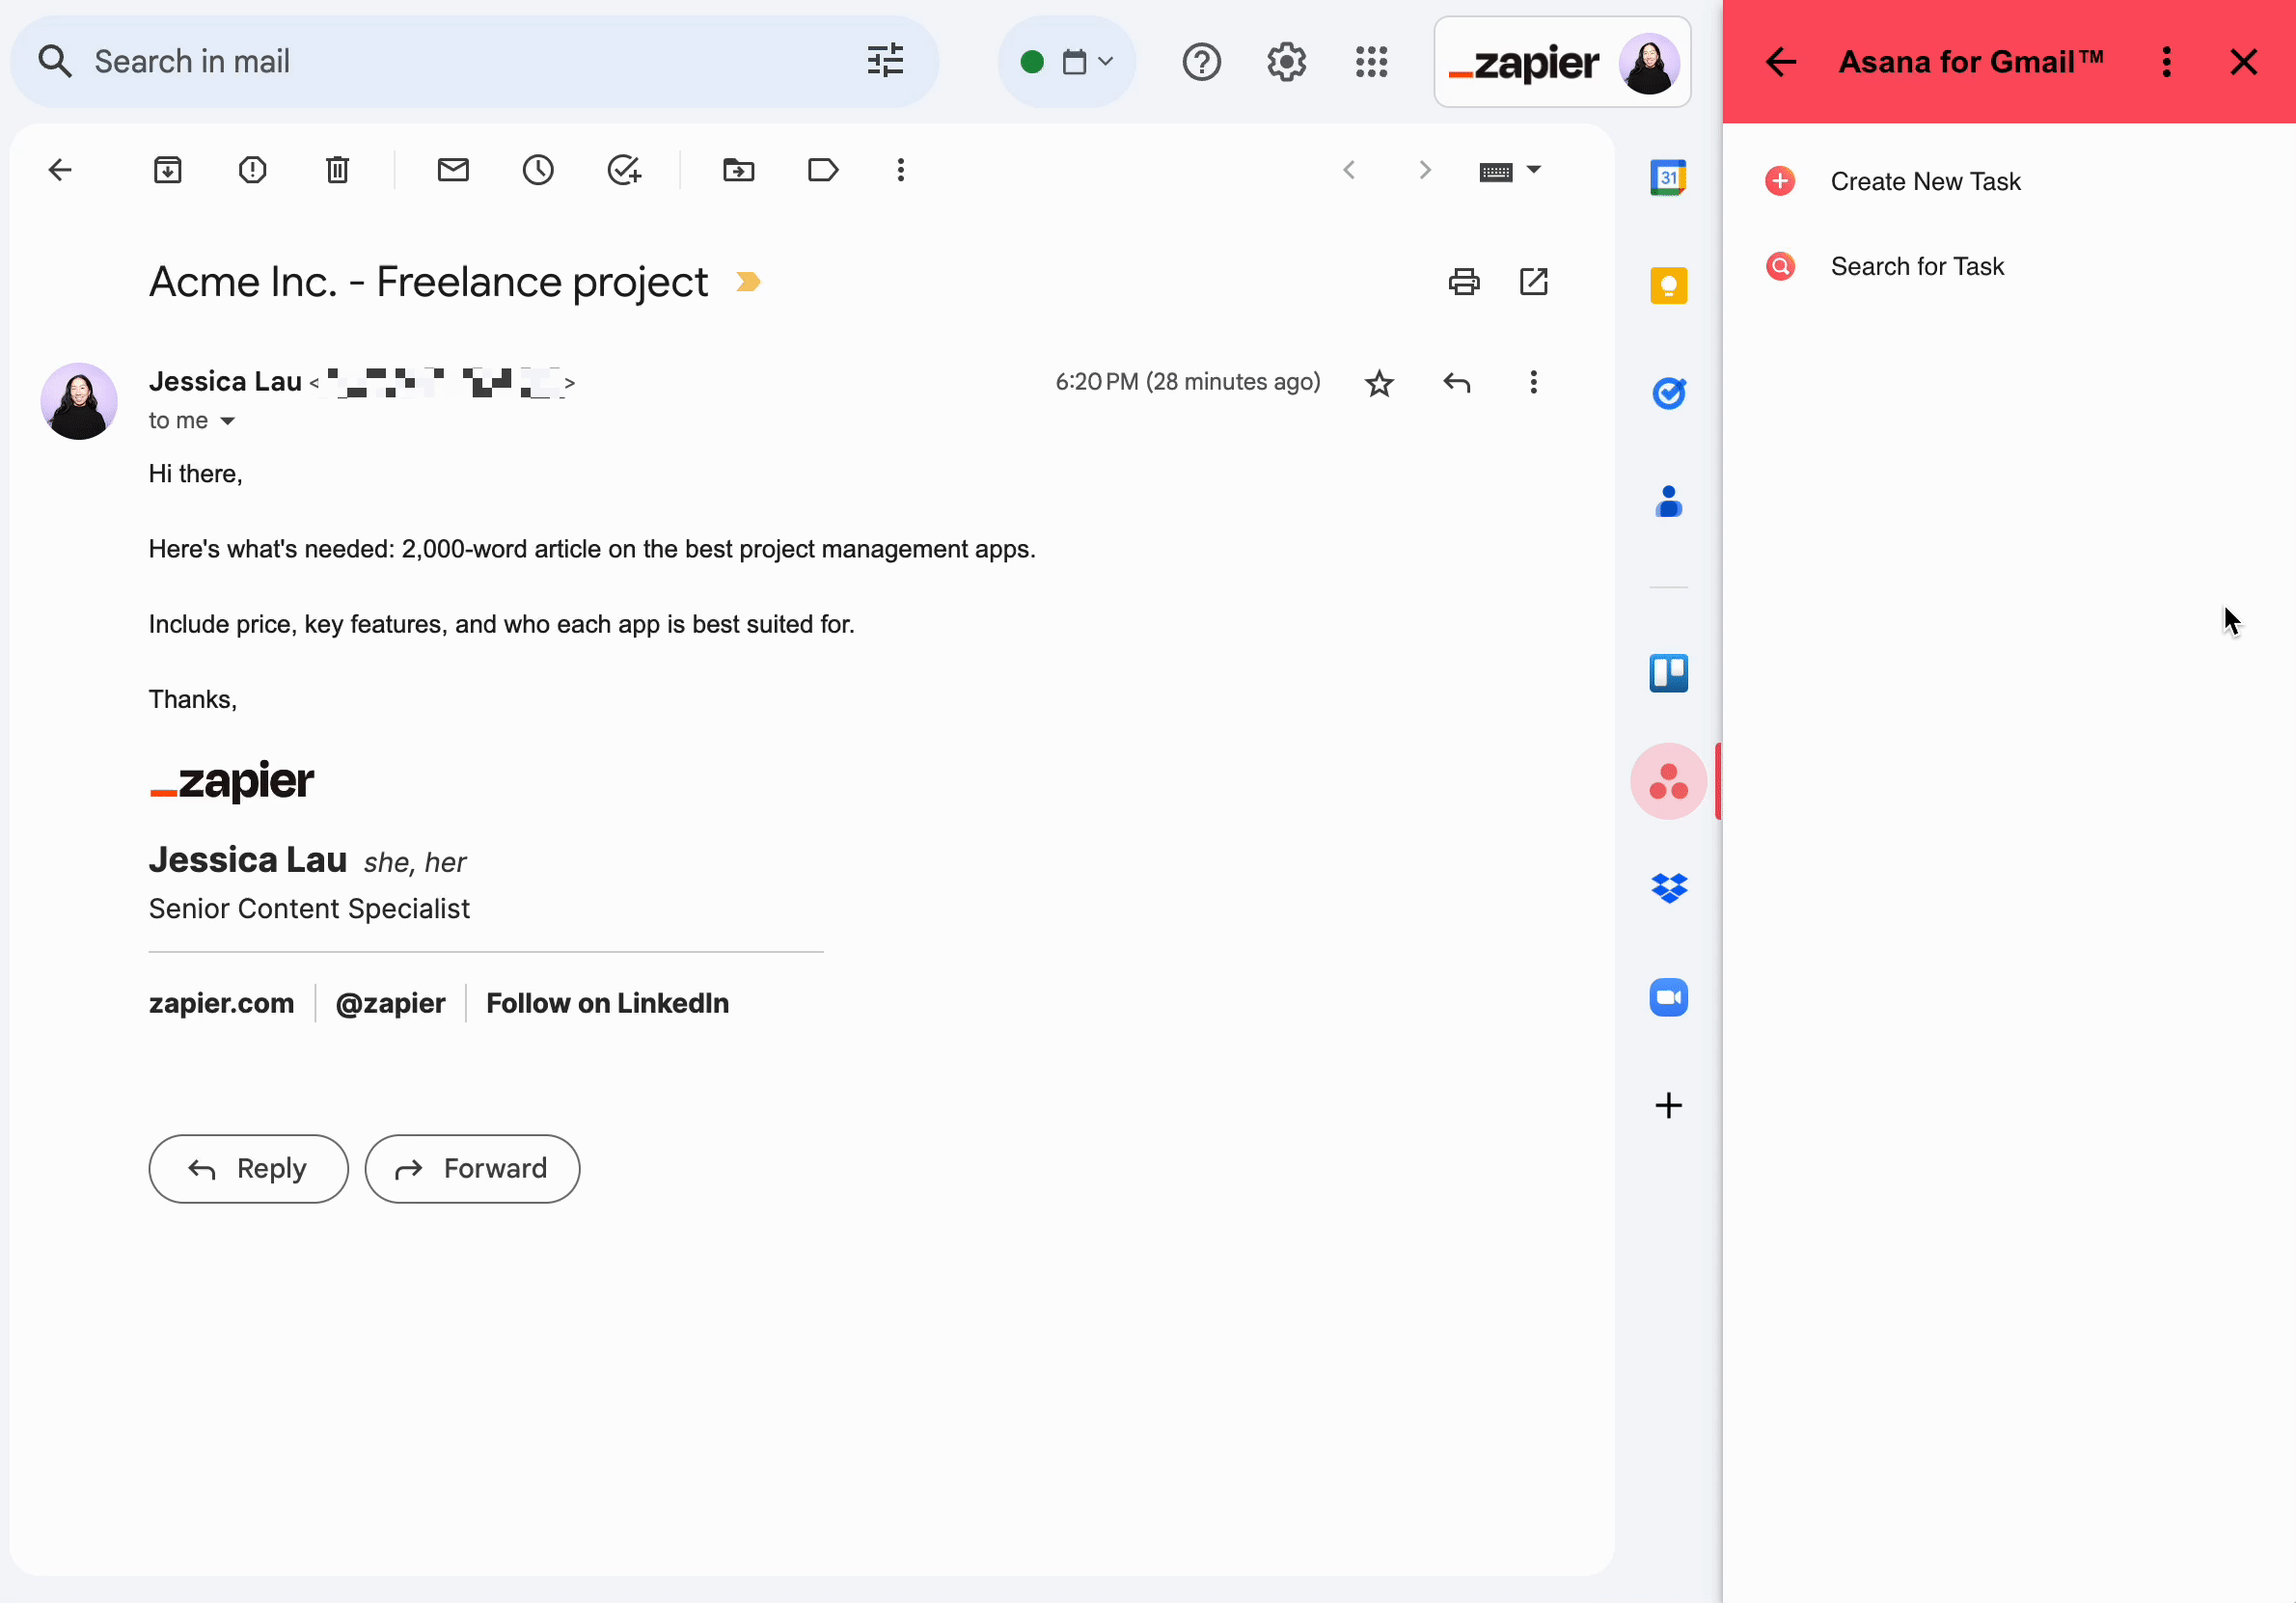Screen dimensions: 2296x1603
Task: Click the Dropbox sidebar icon
Action: click(x=1666, y=888)
